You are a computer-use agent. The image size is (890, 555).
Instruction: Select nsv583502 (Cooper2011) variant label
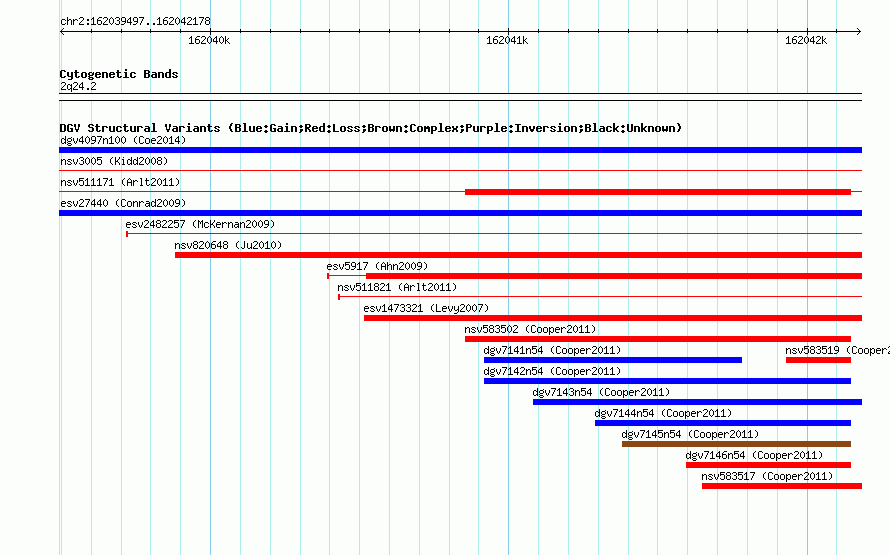tap(530, 329)
